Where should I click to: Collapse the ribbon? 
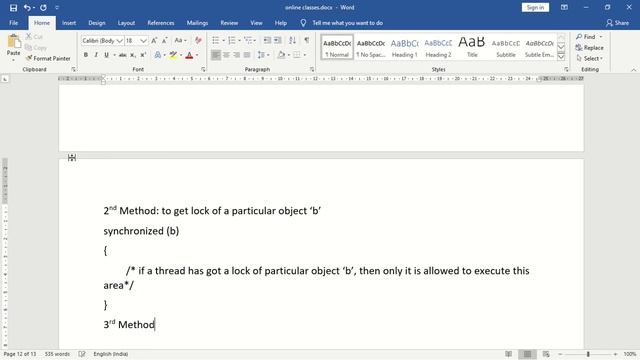click(633, 70)
